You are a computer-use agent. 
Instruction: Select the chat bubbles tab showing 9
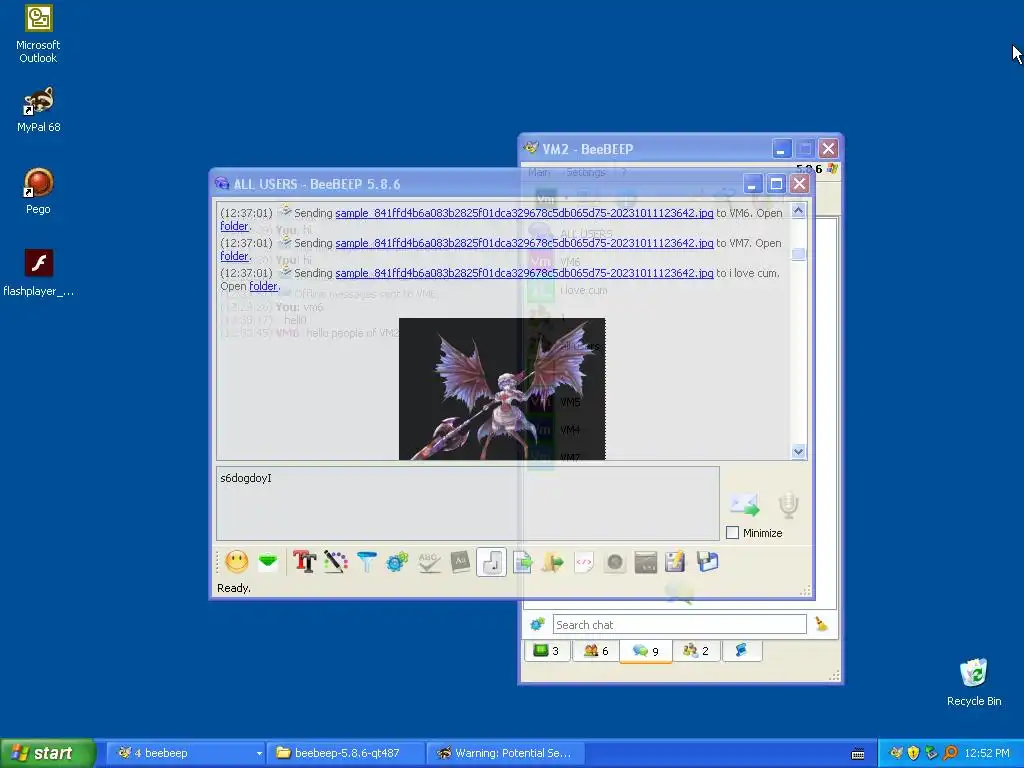pyautogui.click(x=646, y=650)
